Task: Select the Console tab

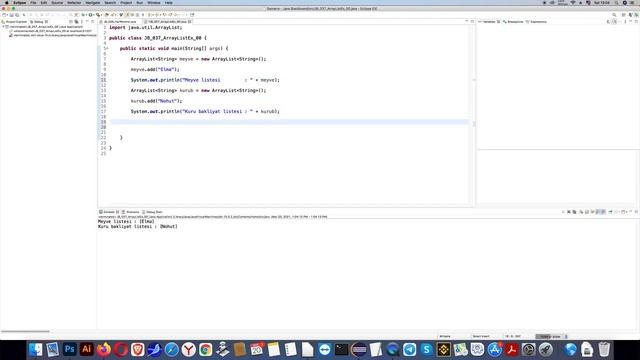Action: point(109,212)
